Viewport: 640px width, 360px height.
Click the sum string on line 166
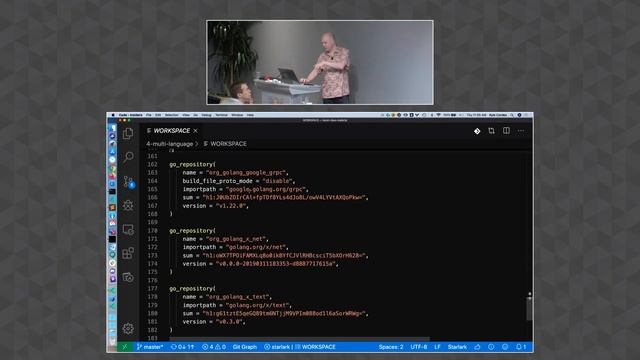285,198
